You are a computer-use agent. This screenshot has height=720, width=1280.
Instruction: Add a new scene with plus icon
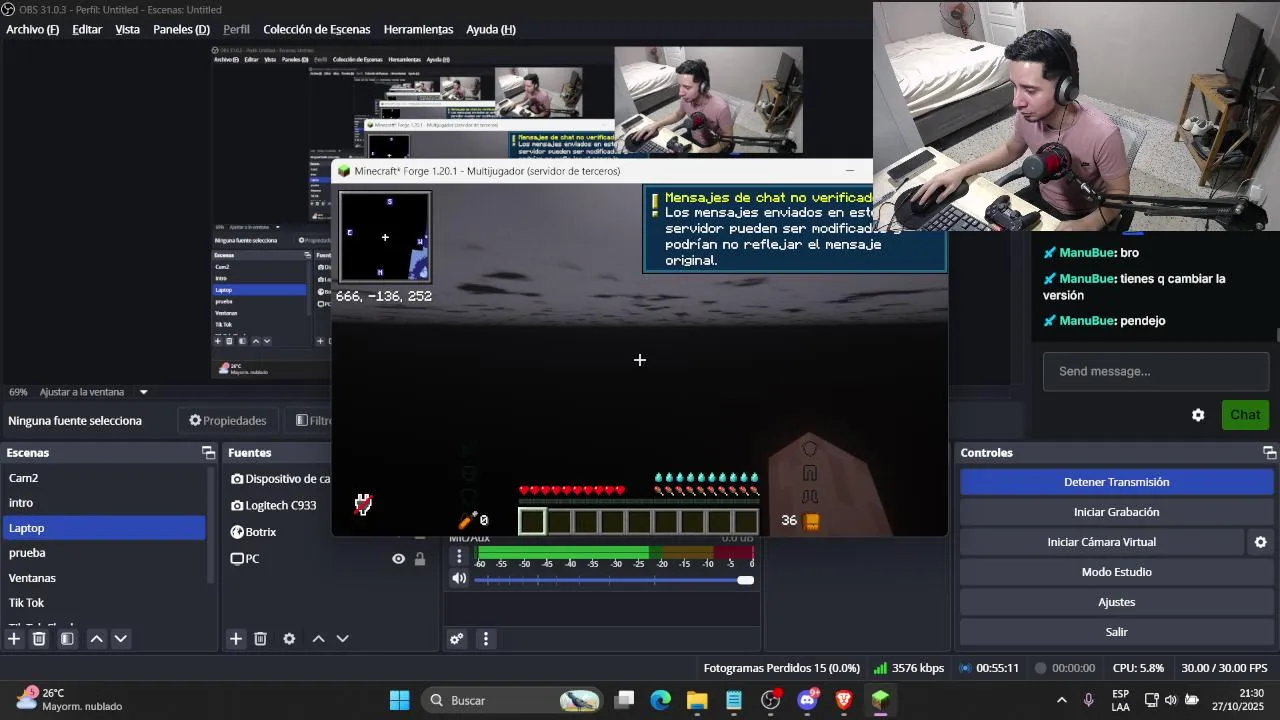[14, 638]
